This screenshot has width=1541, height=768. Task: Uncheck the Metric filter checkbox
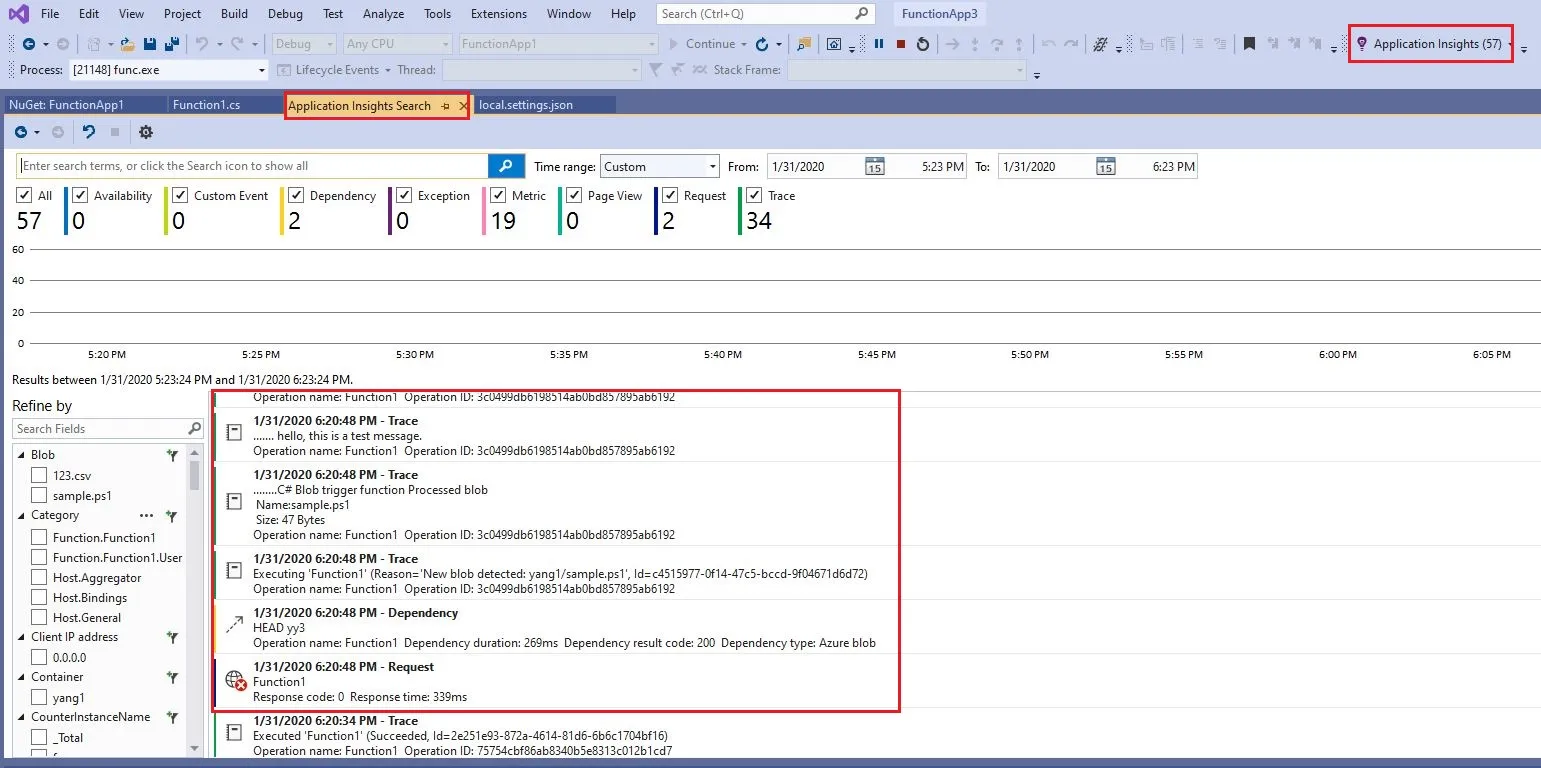[x=498, y=196]
